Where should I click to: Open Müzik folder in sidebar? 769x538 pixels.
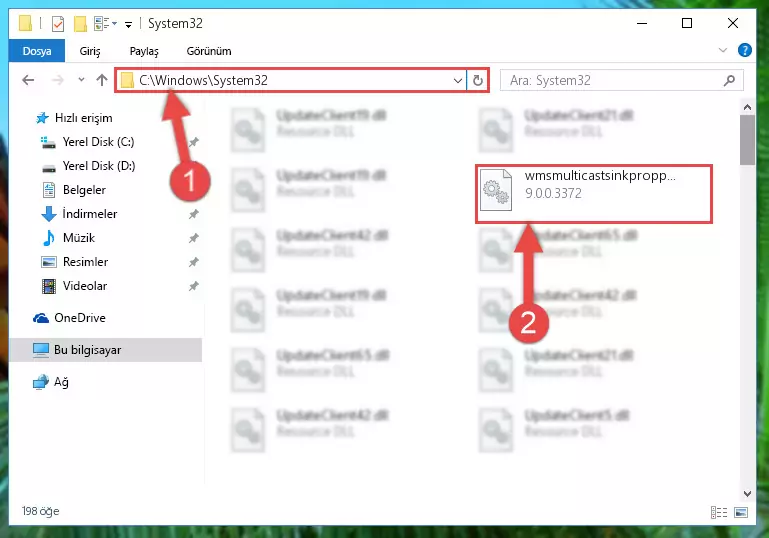(78, 238)
